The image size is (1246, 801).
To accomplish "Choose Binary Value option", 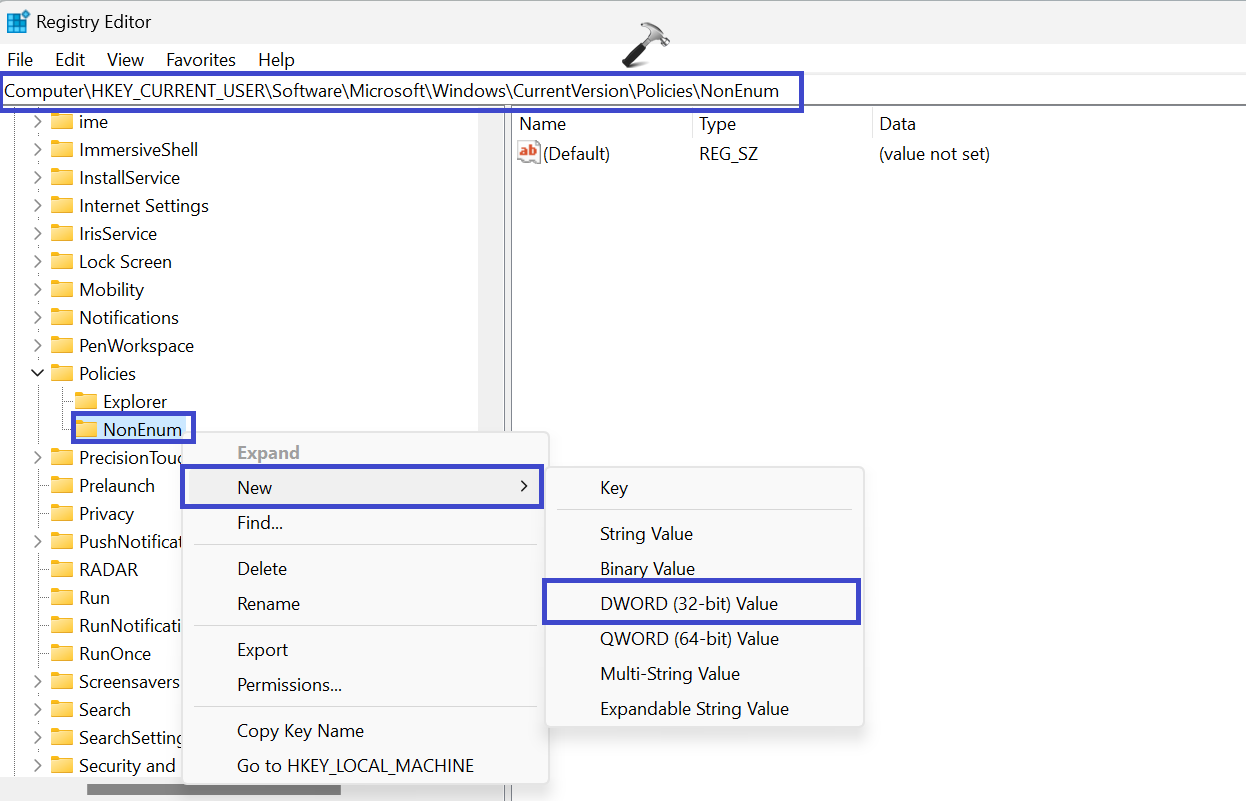I will [x=704, y=569].
